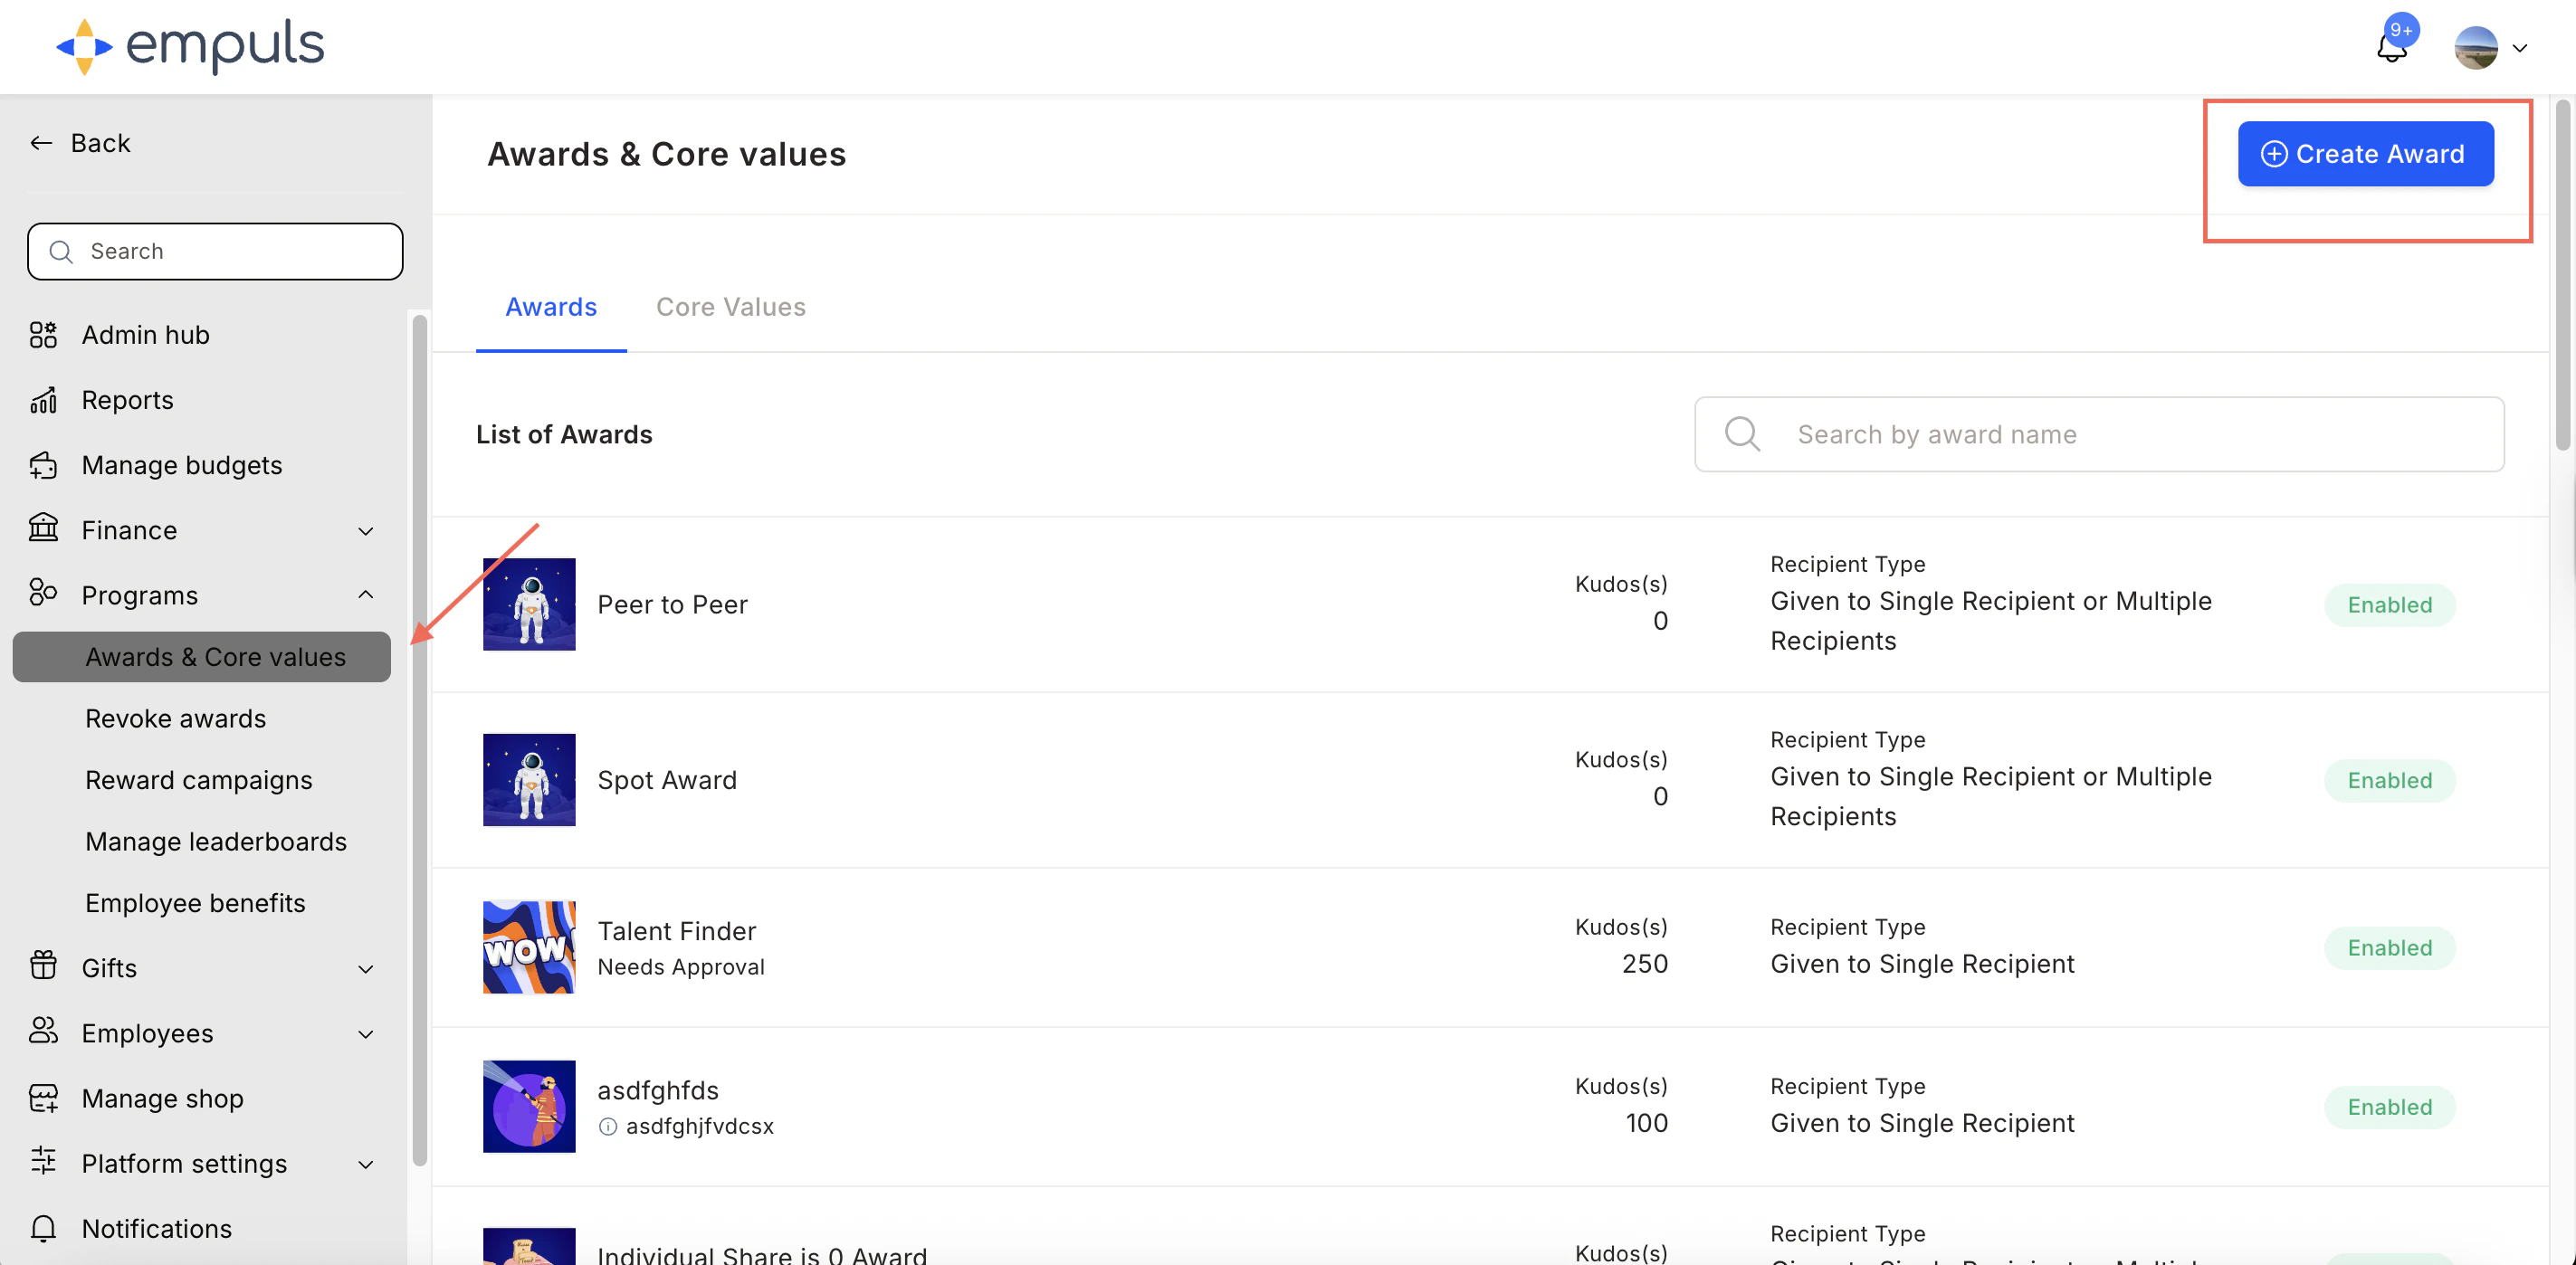Image resolution: width=2576 pixels, height=1265 pixels.
Task: Click the Manage budgets icon
Action: tap(43, 465)
